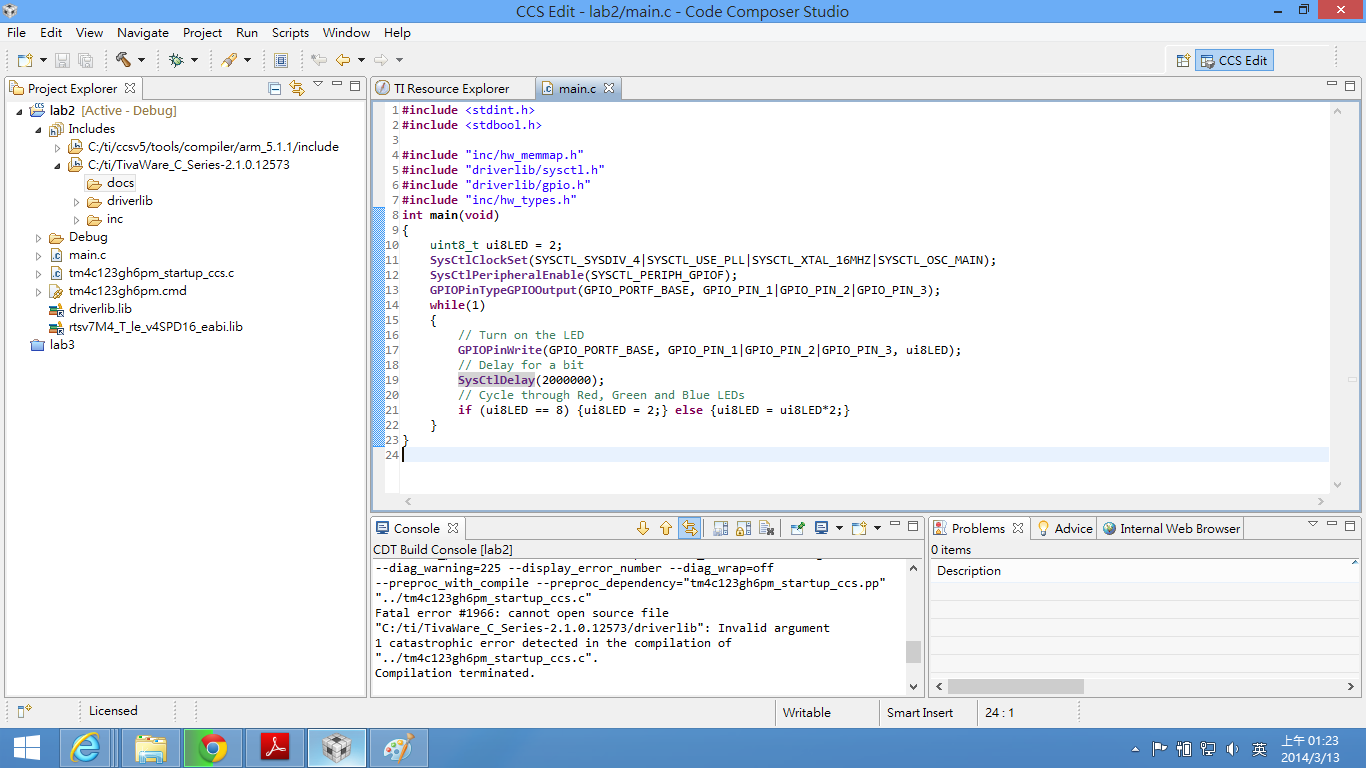Open the Back history dropdown arrow
The width and height of the screenshot is (1366, 768).
coord(361,60)
